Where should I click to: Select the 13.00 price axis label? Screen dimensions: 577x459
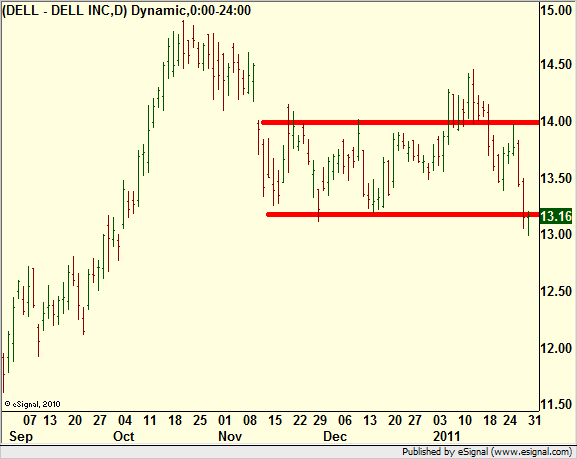coord(556,233)
